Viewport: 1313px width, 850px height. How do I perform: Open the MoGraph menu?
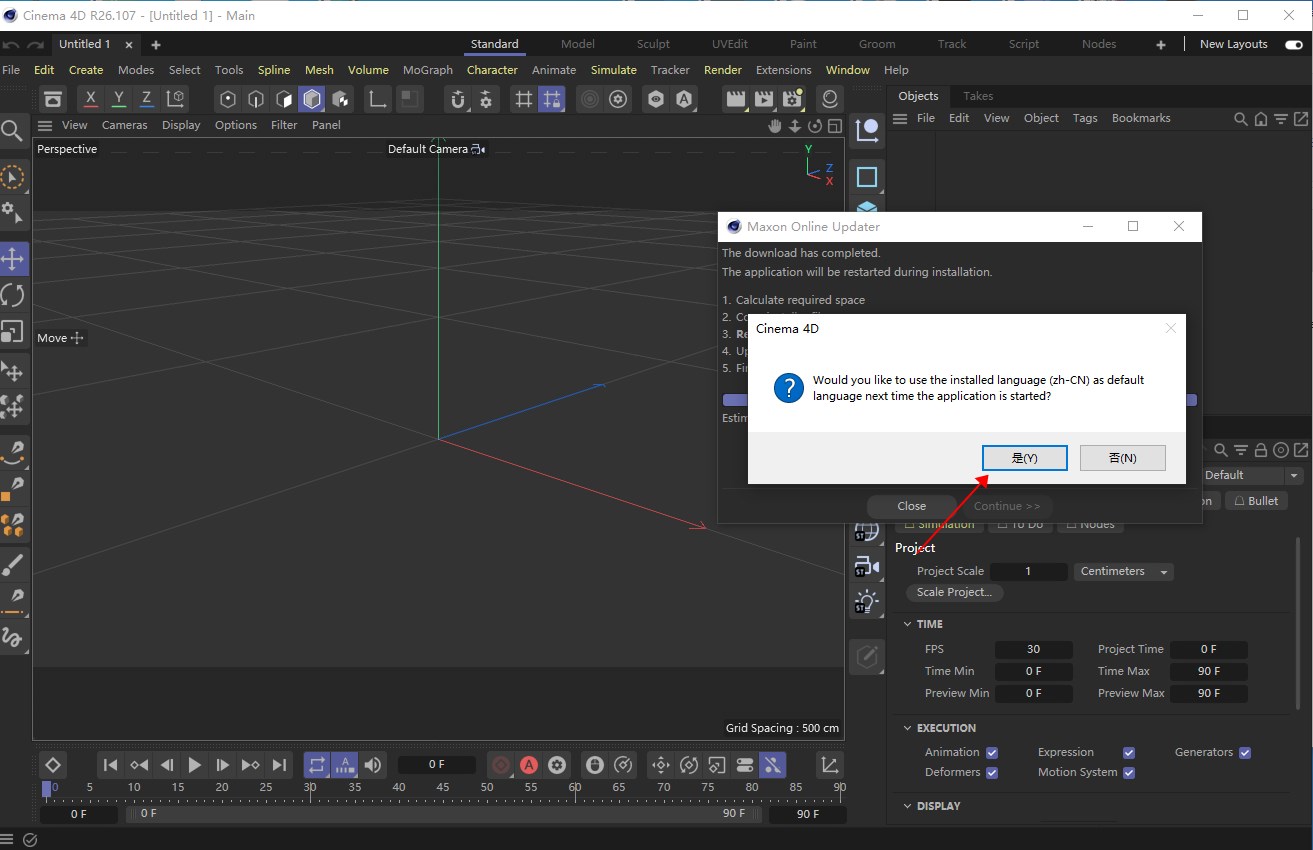427,70
